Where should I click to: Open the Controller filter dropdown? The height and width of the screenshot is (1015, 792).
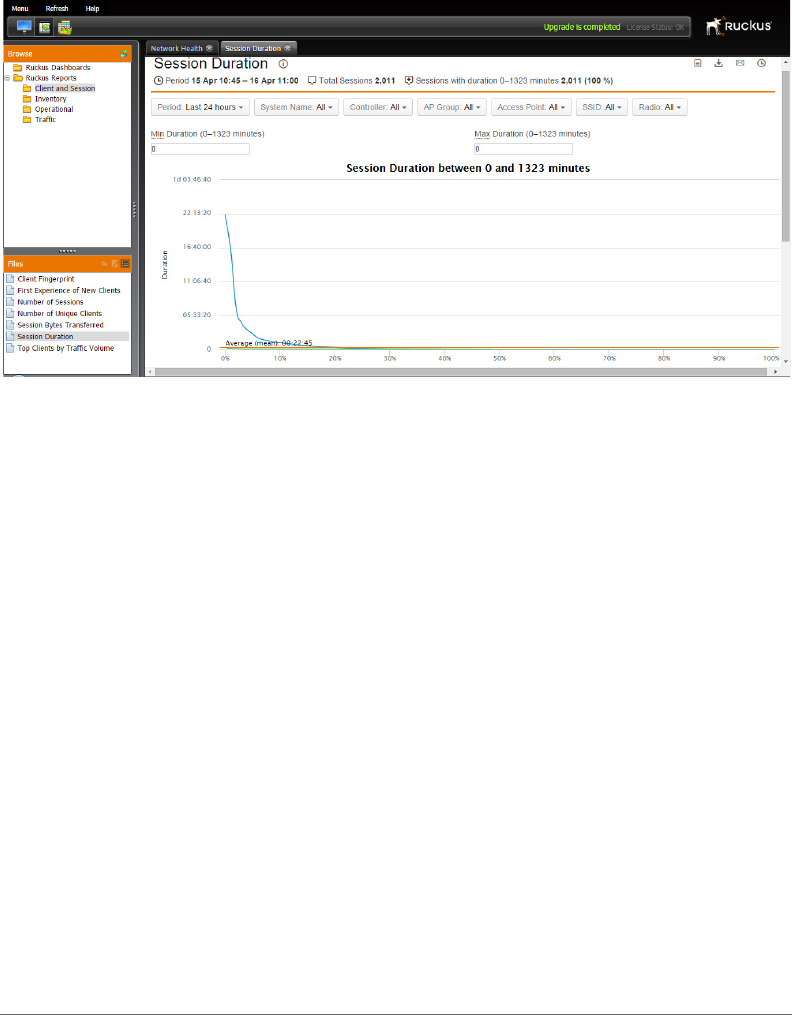click(378, 107)
